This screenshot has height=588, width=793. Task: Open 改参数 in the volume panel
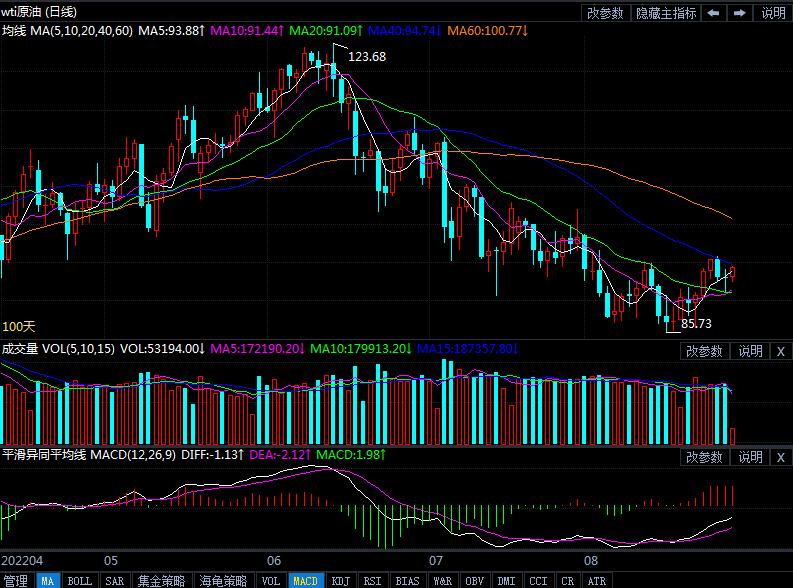704,351
